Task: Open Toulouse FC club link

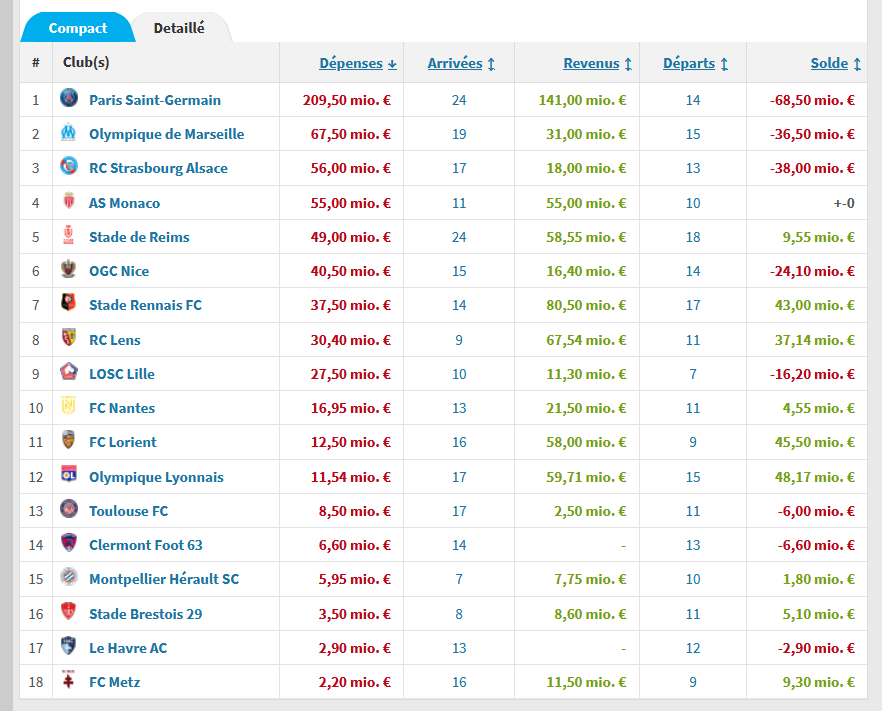Action: [128, 512]
